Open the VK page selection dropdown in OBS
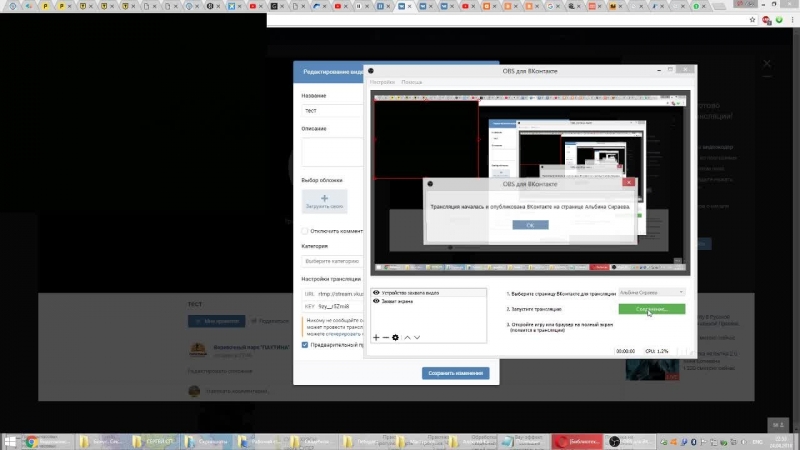 (x=652, y=292)
